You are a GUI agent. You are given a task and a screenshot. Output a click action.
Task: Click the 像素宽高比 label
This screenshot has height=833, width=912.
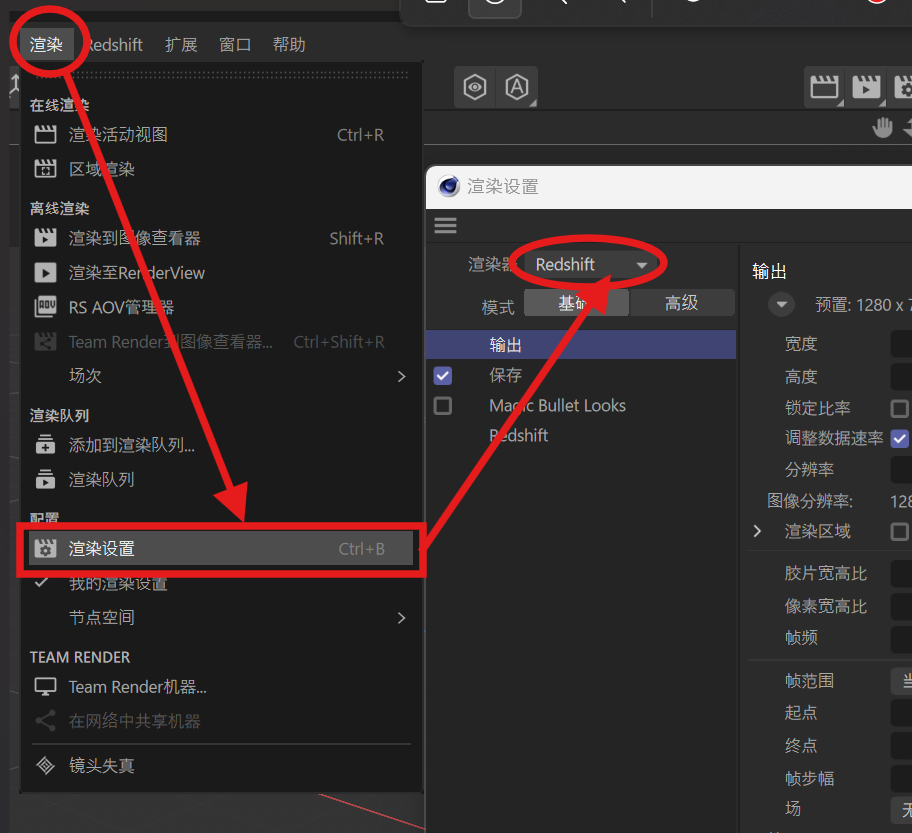(x=826, y=606)
